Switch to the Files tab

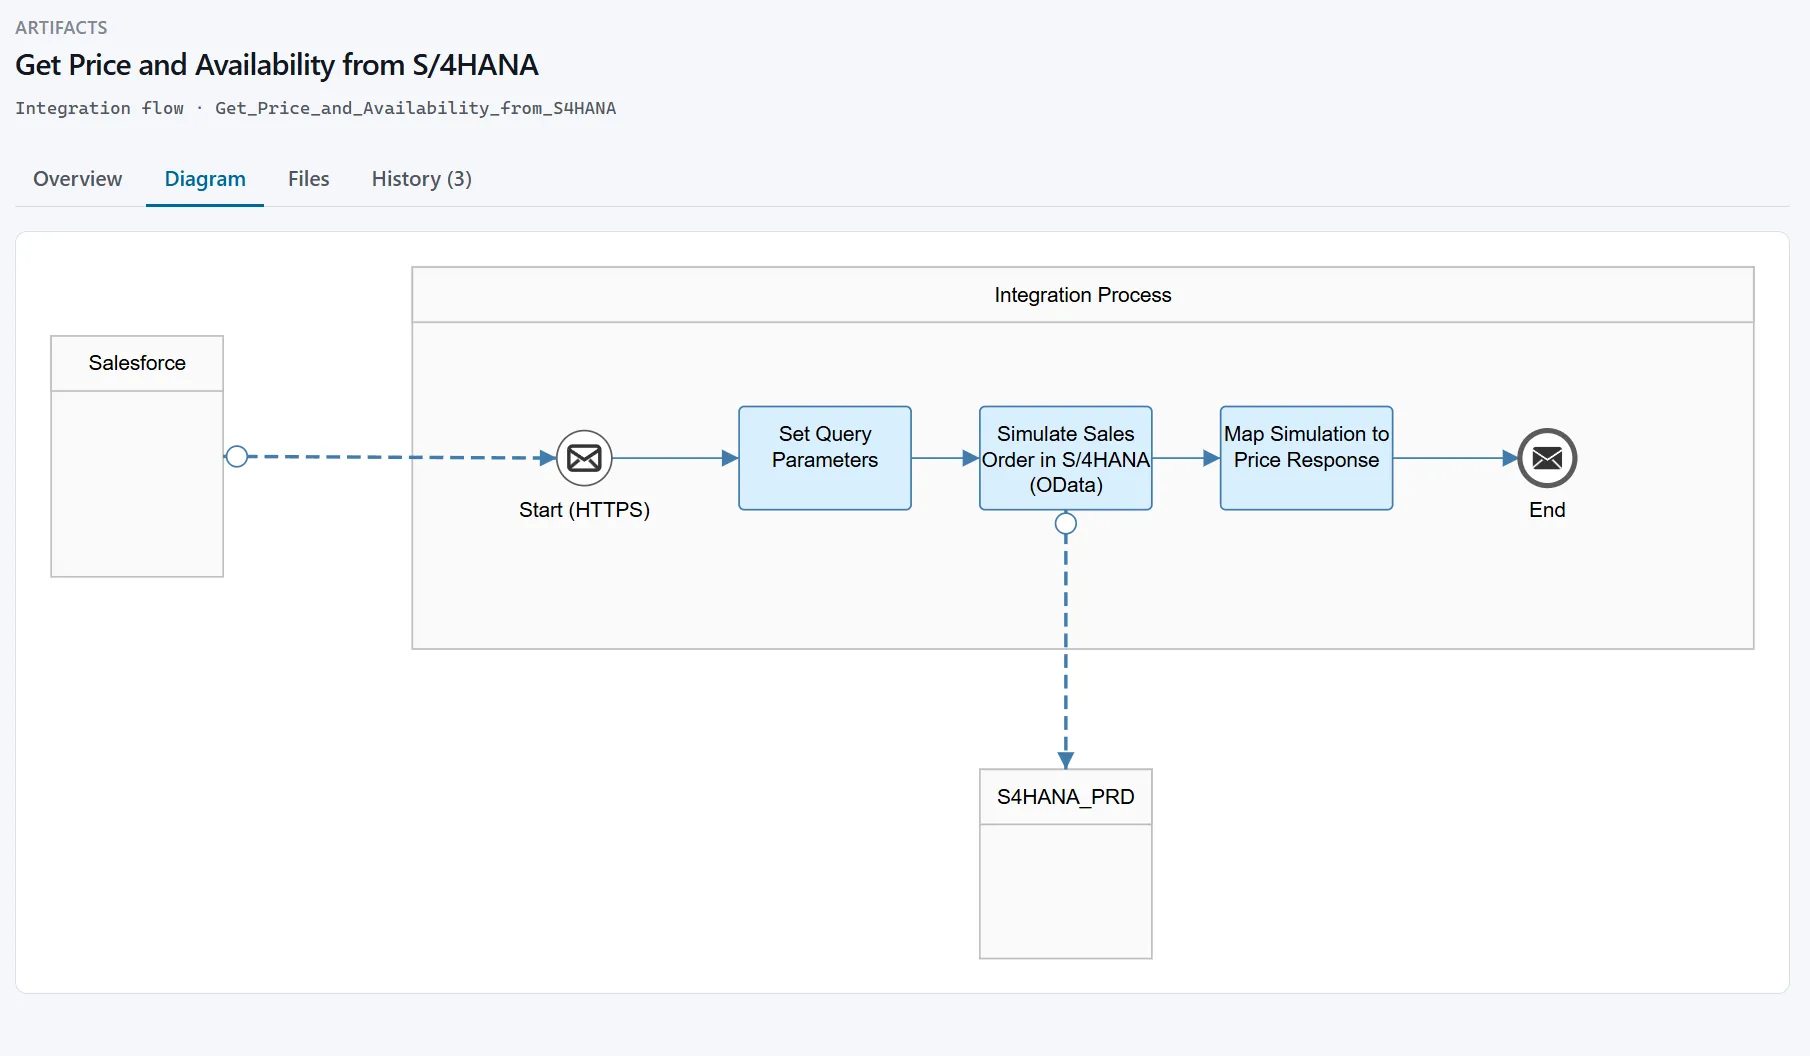point(308,179)
